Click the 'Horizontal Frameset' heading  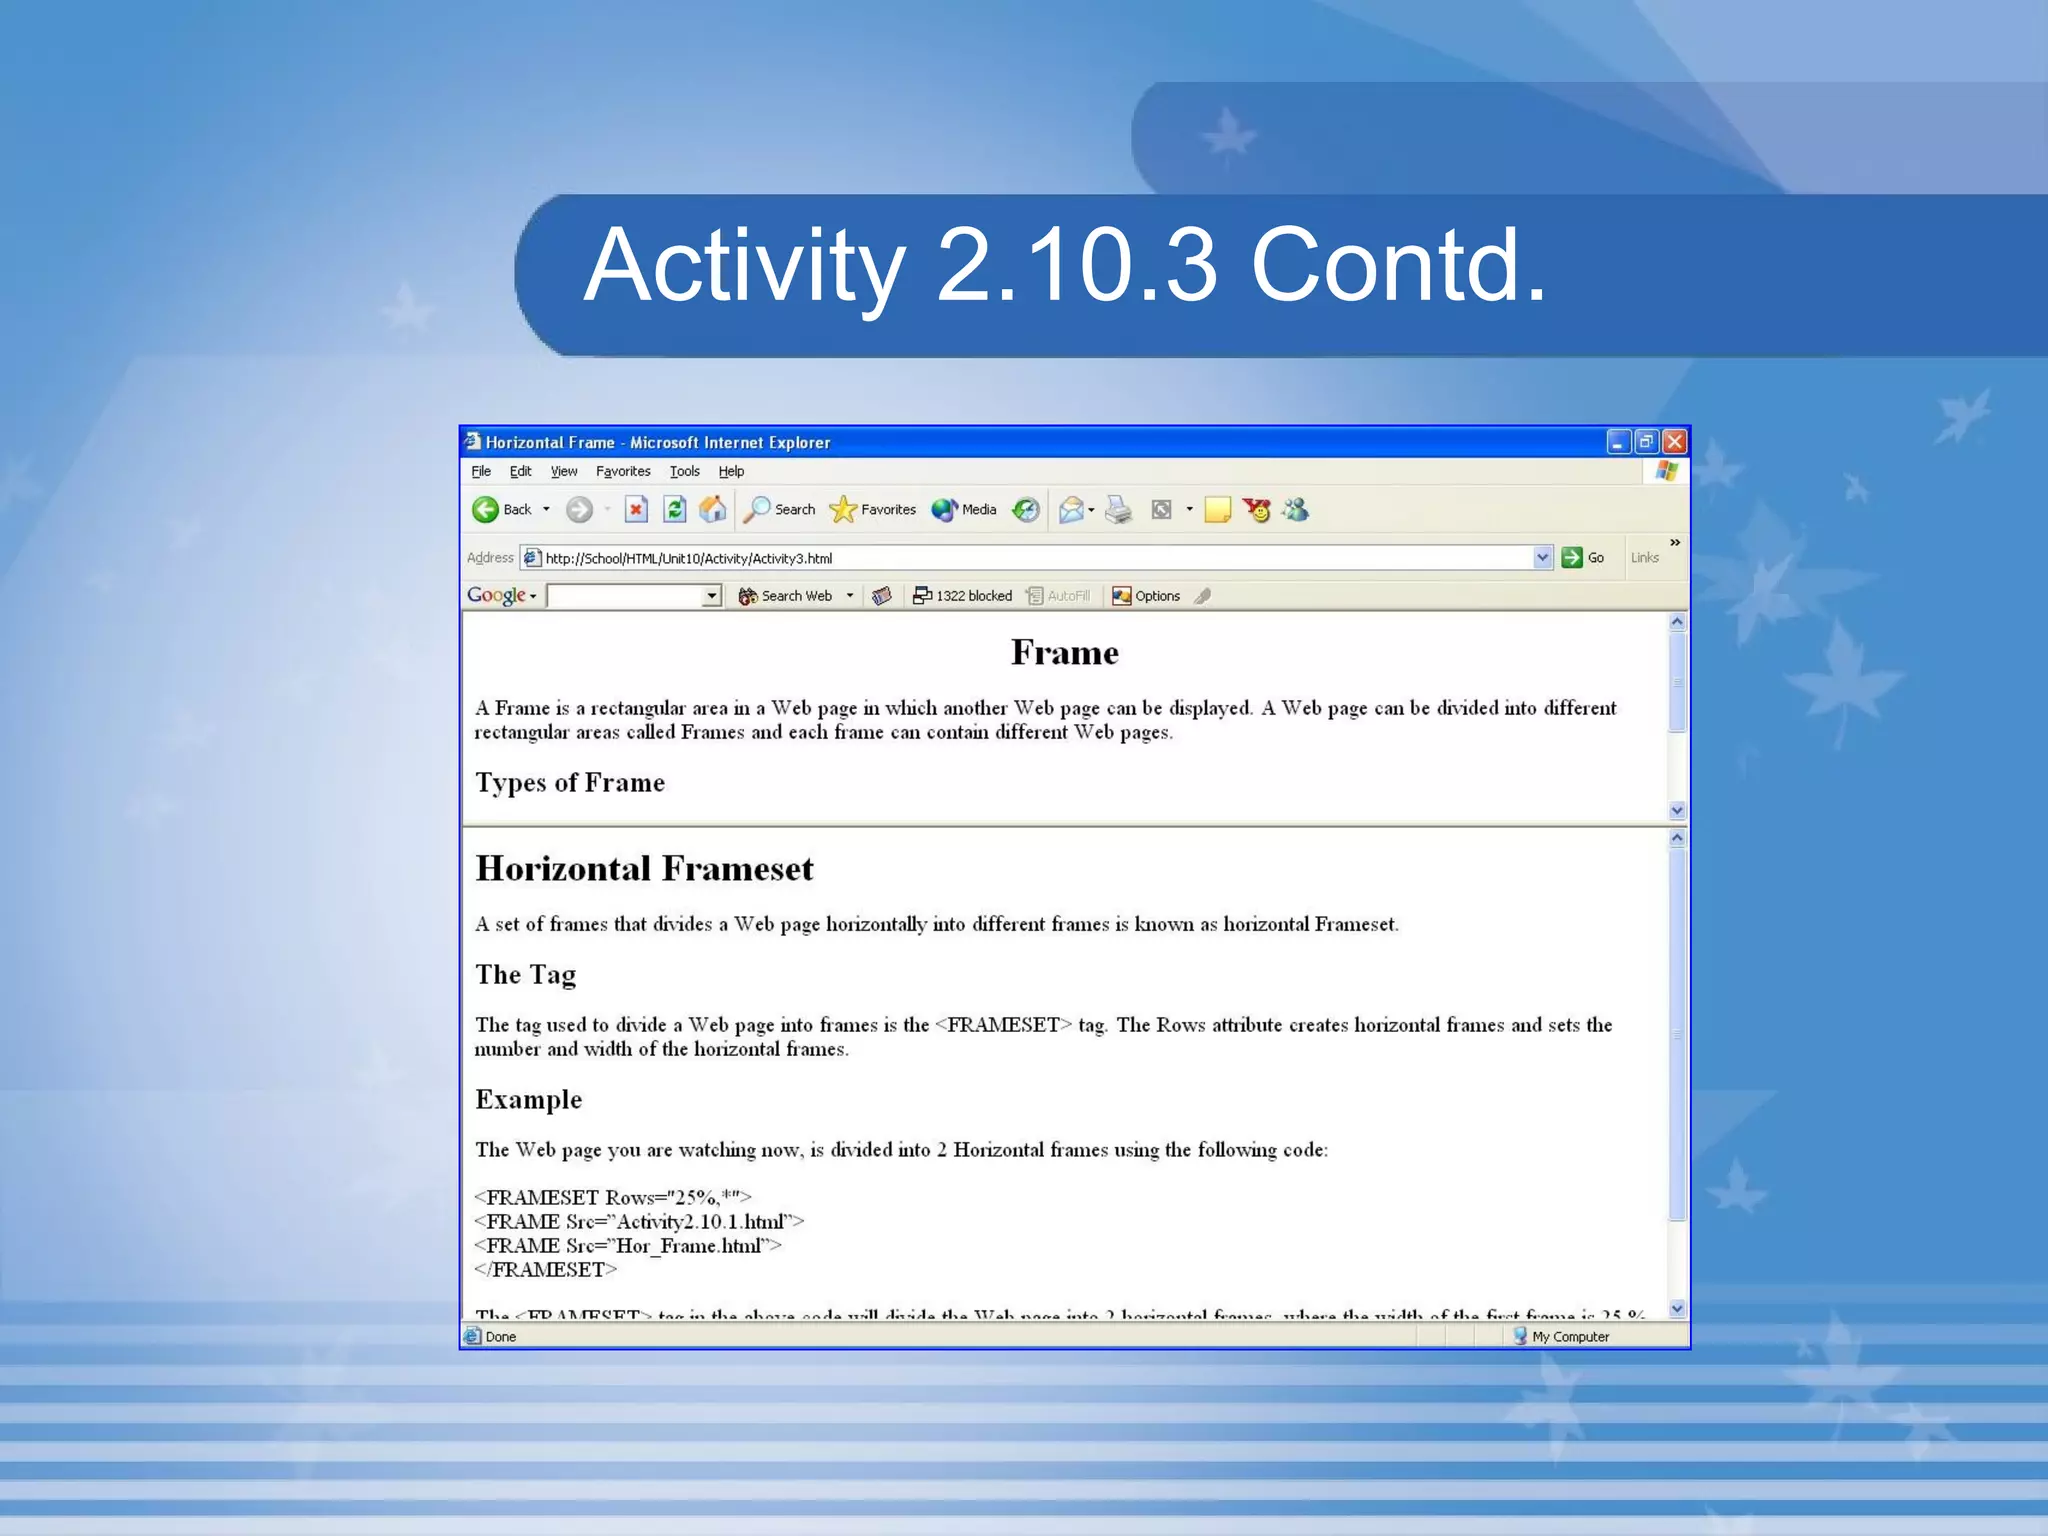[644, 868]
